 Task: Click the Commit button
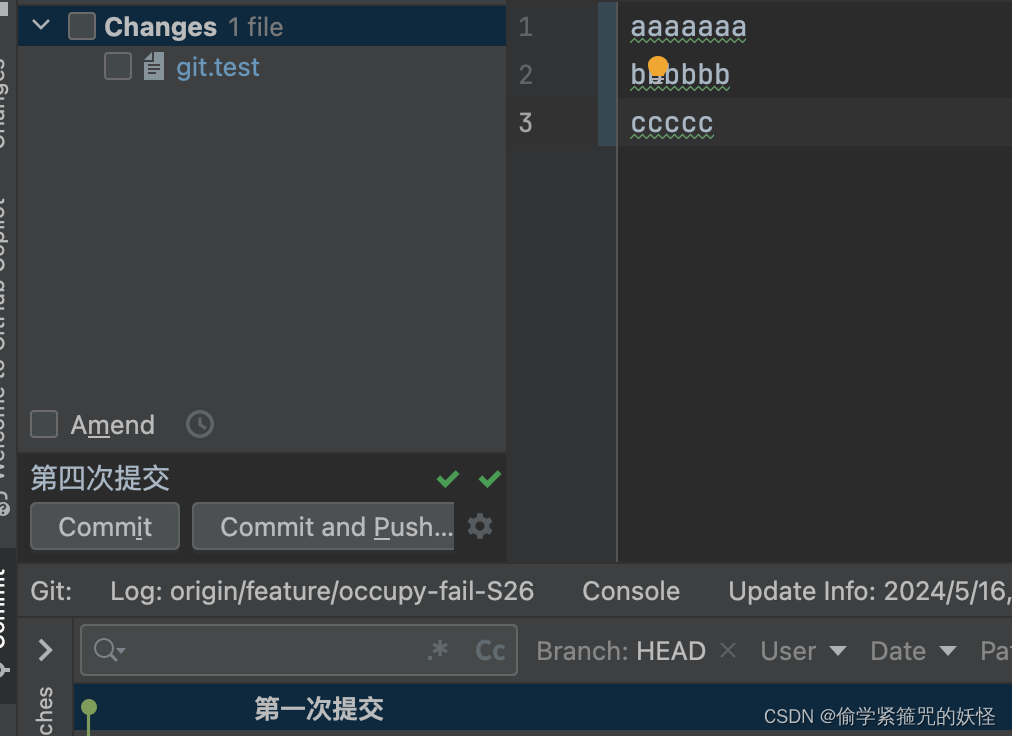(104, 526)
